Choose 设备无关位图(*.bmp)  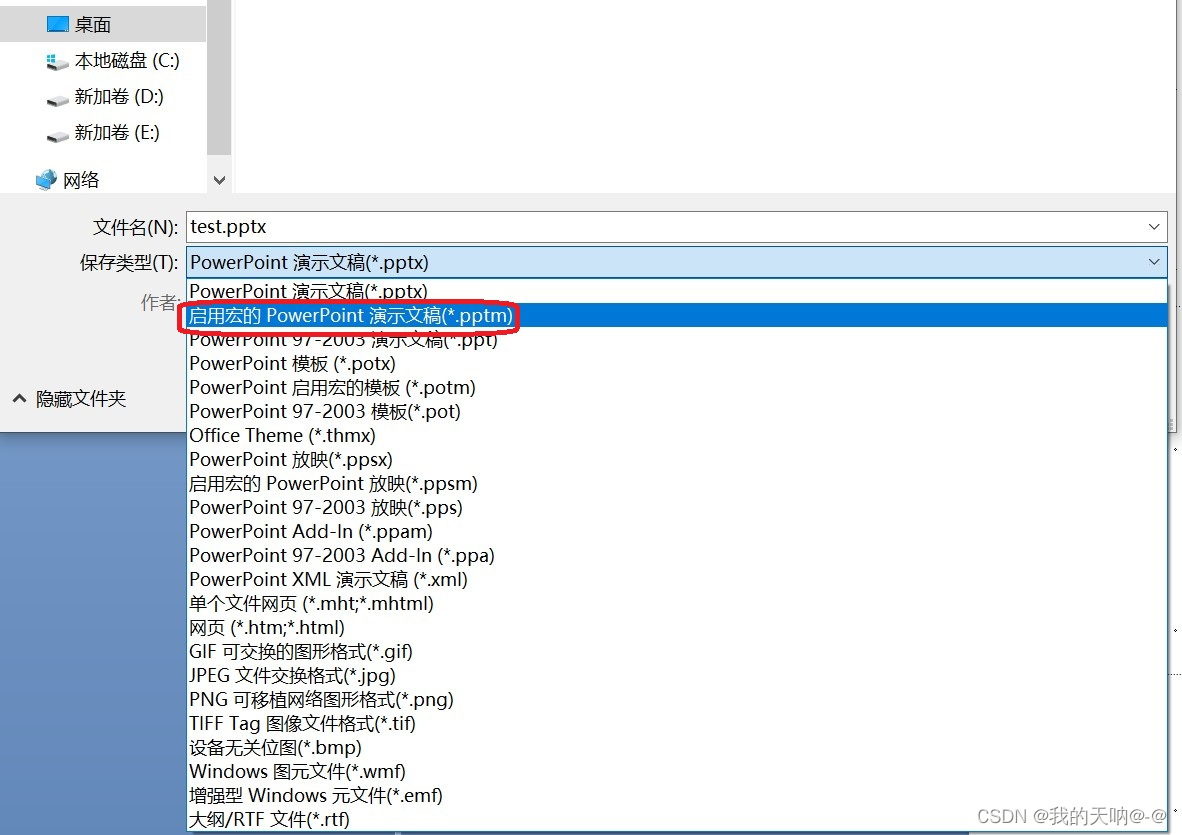point(677,748)
